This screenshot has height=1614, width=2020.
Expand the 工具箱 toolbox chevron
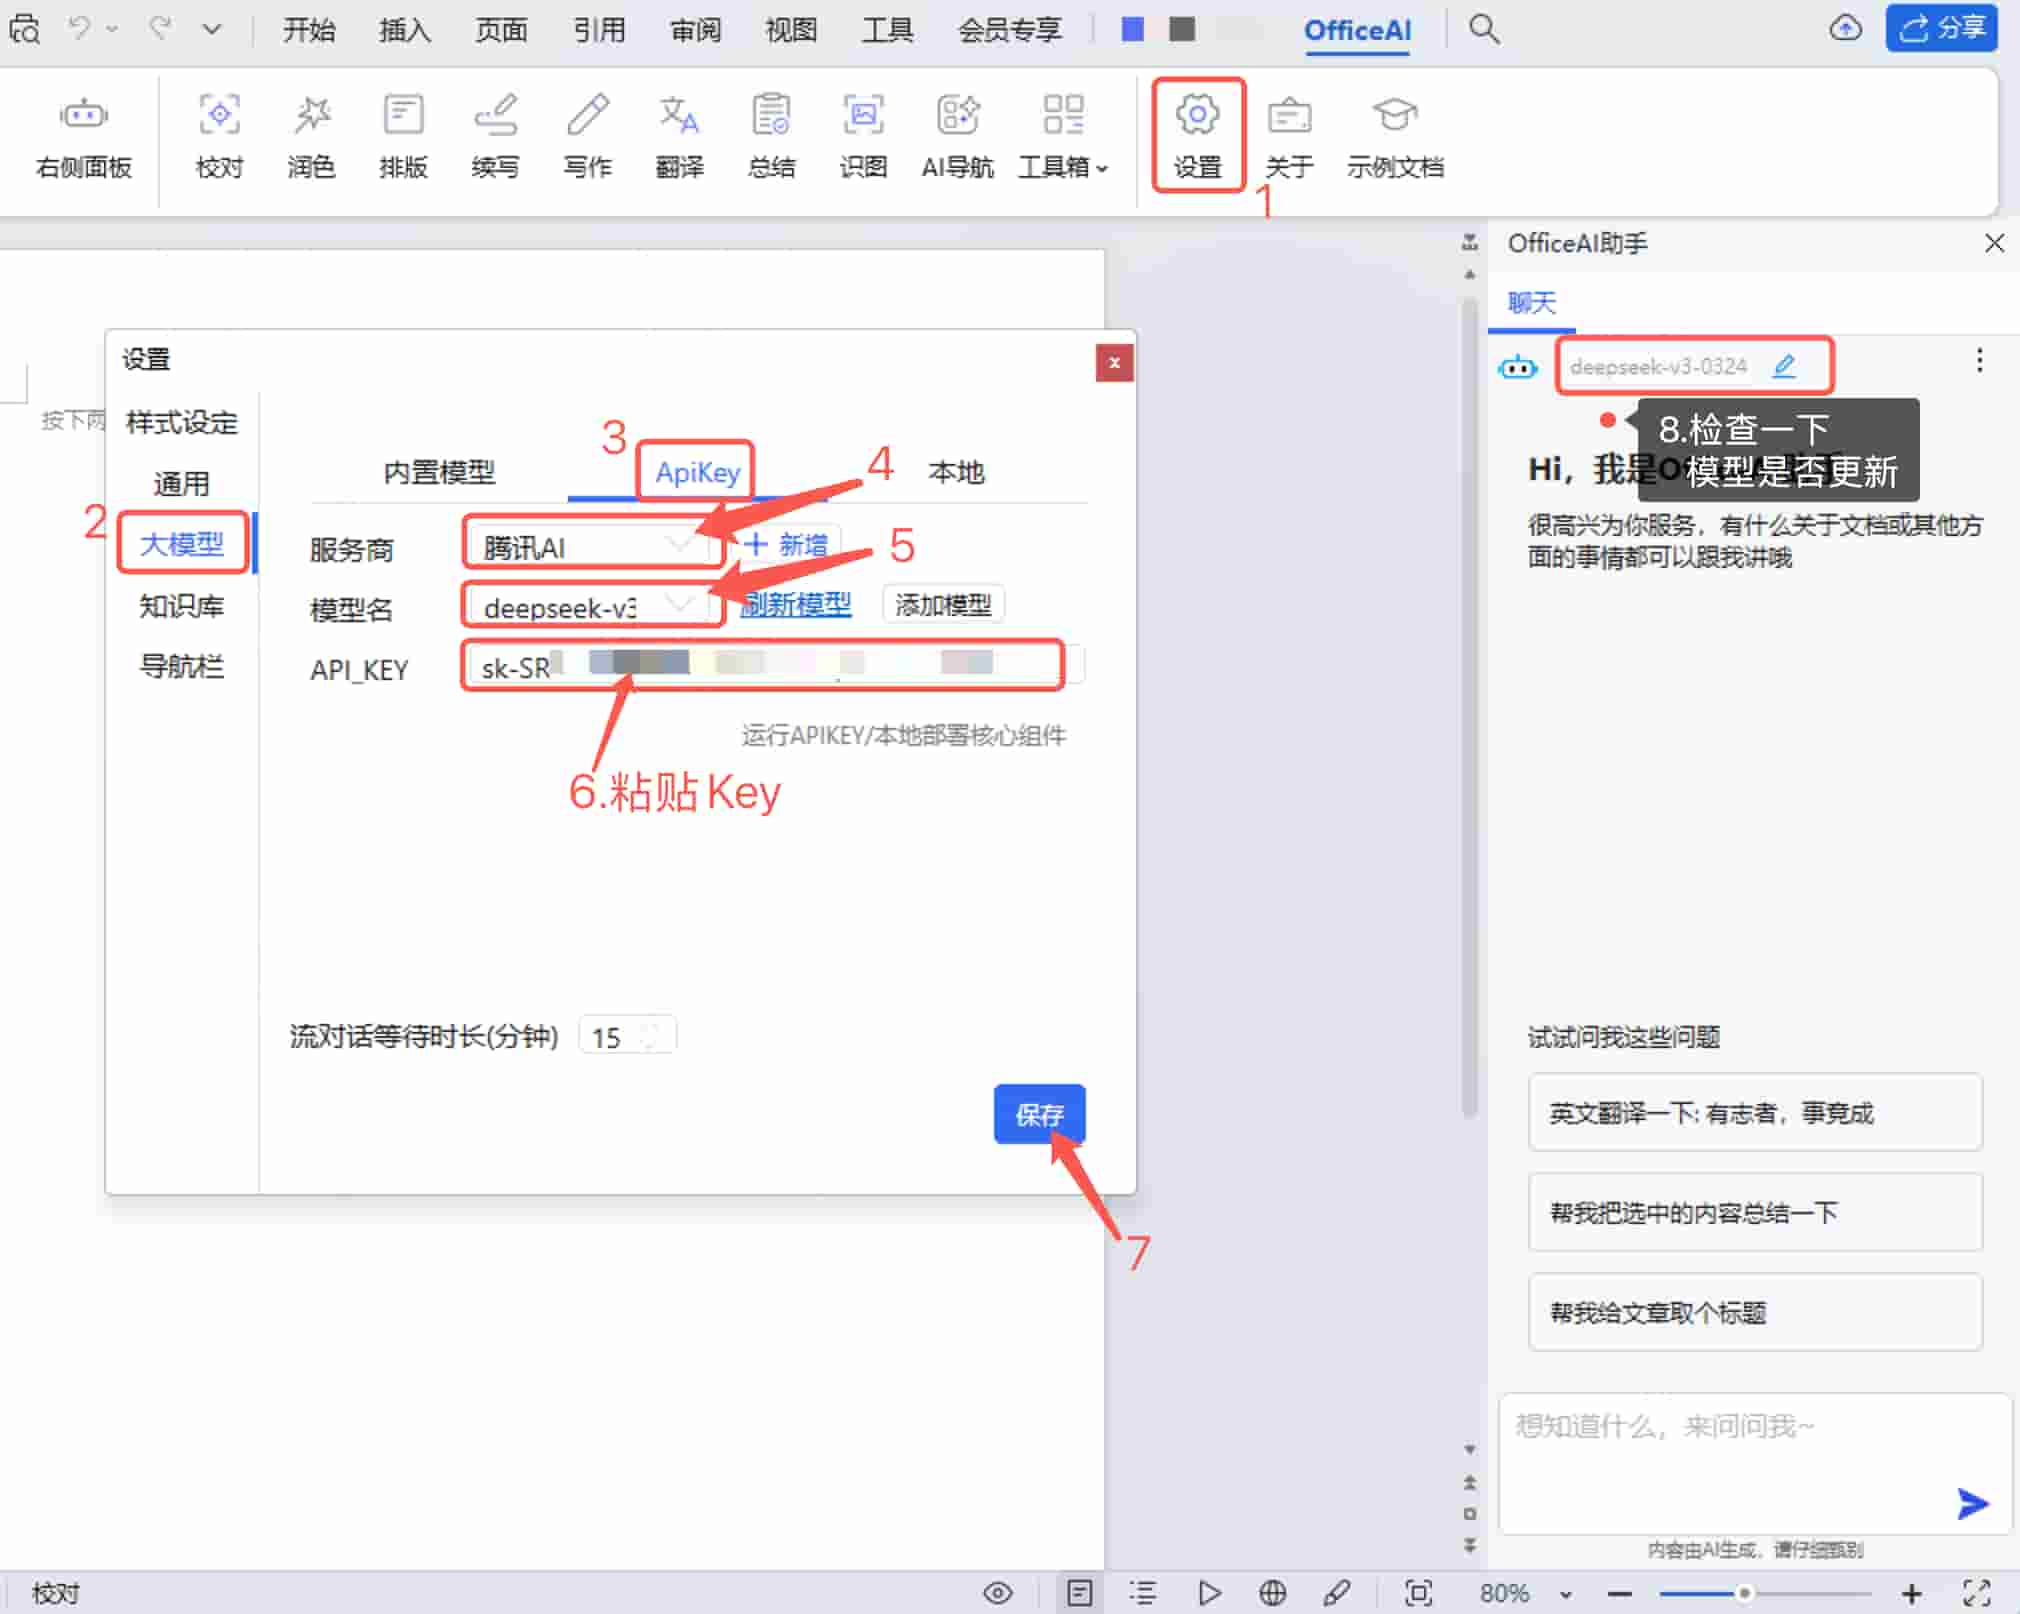click(1101, 168)
